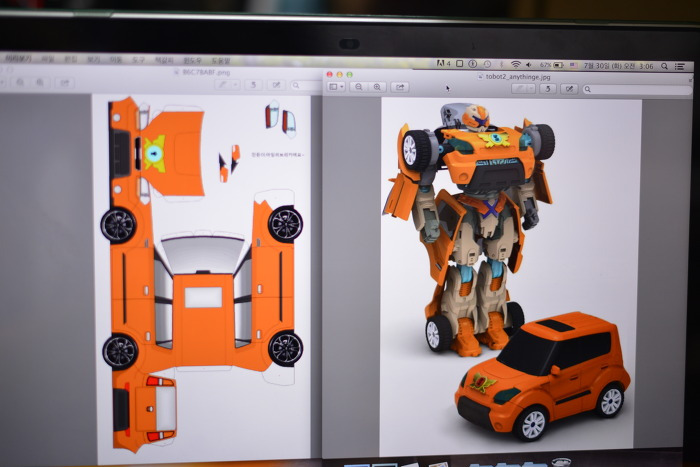Open the 보기 menu
The image size is (700, 467).
pos(93,59)
